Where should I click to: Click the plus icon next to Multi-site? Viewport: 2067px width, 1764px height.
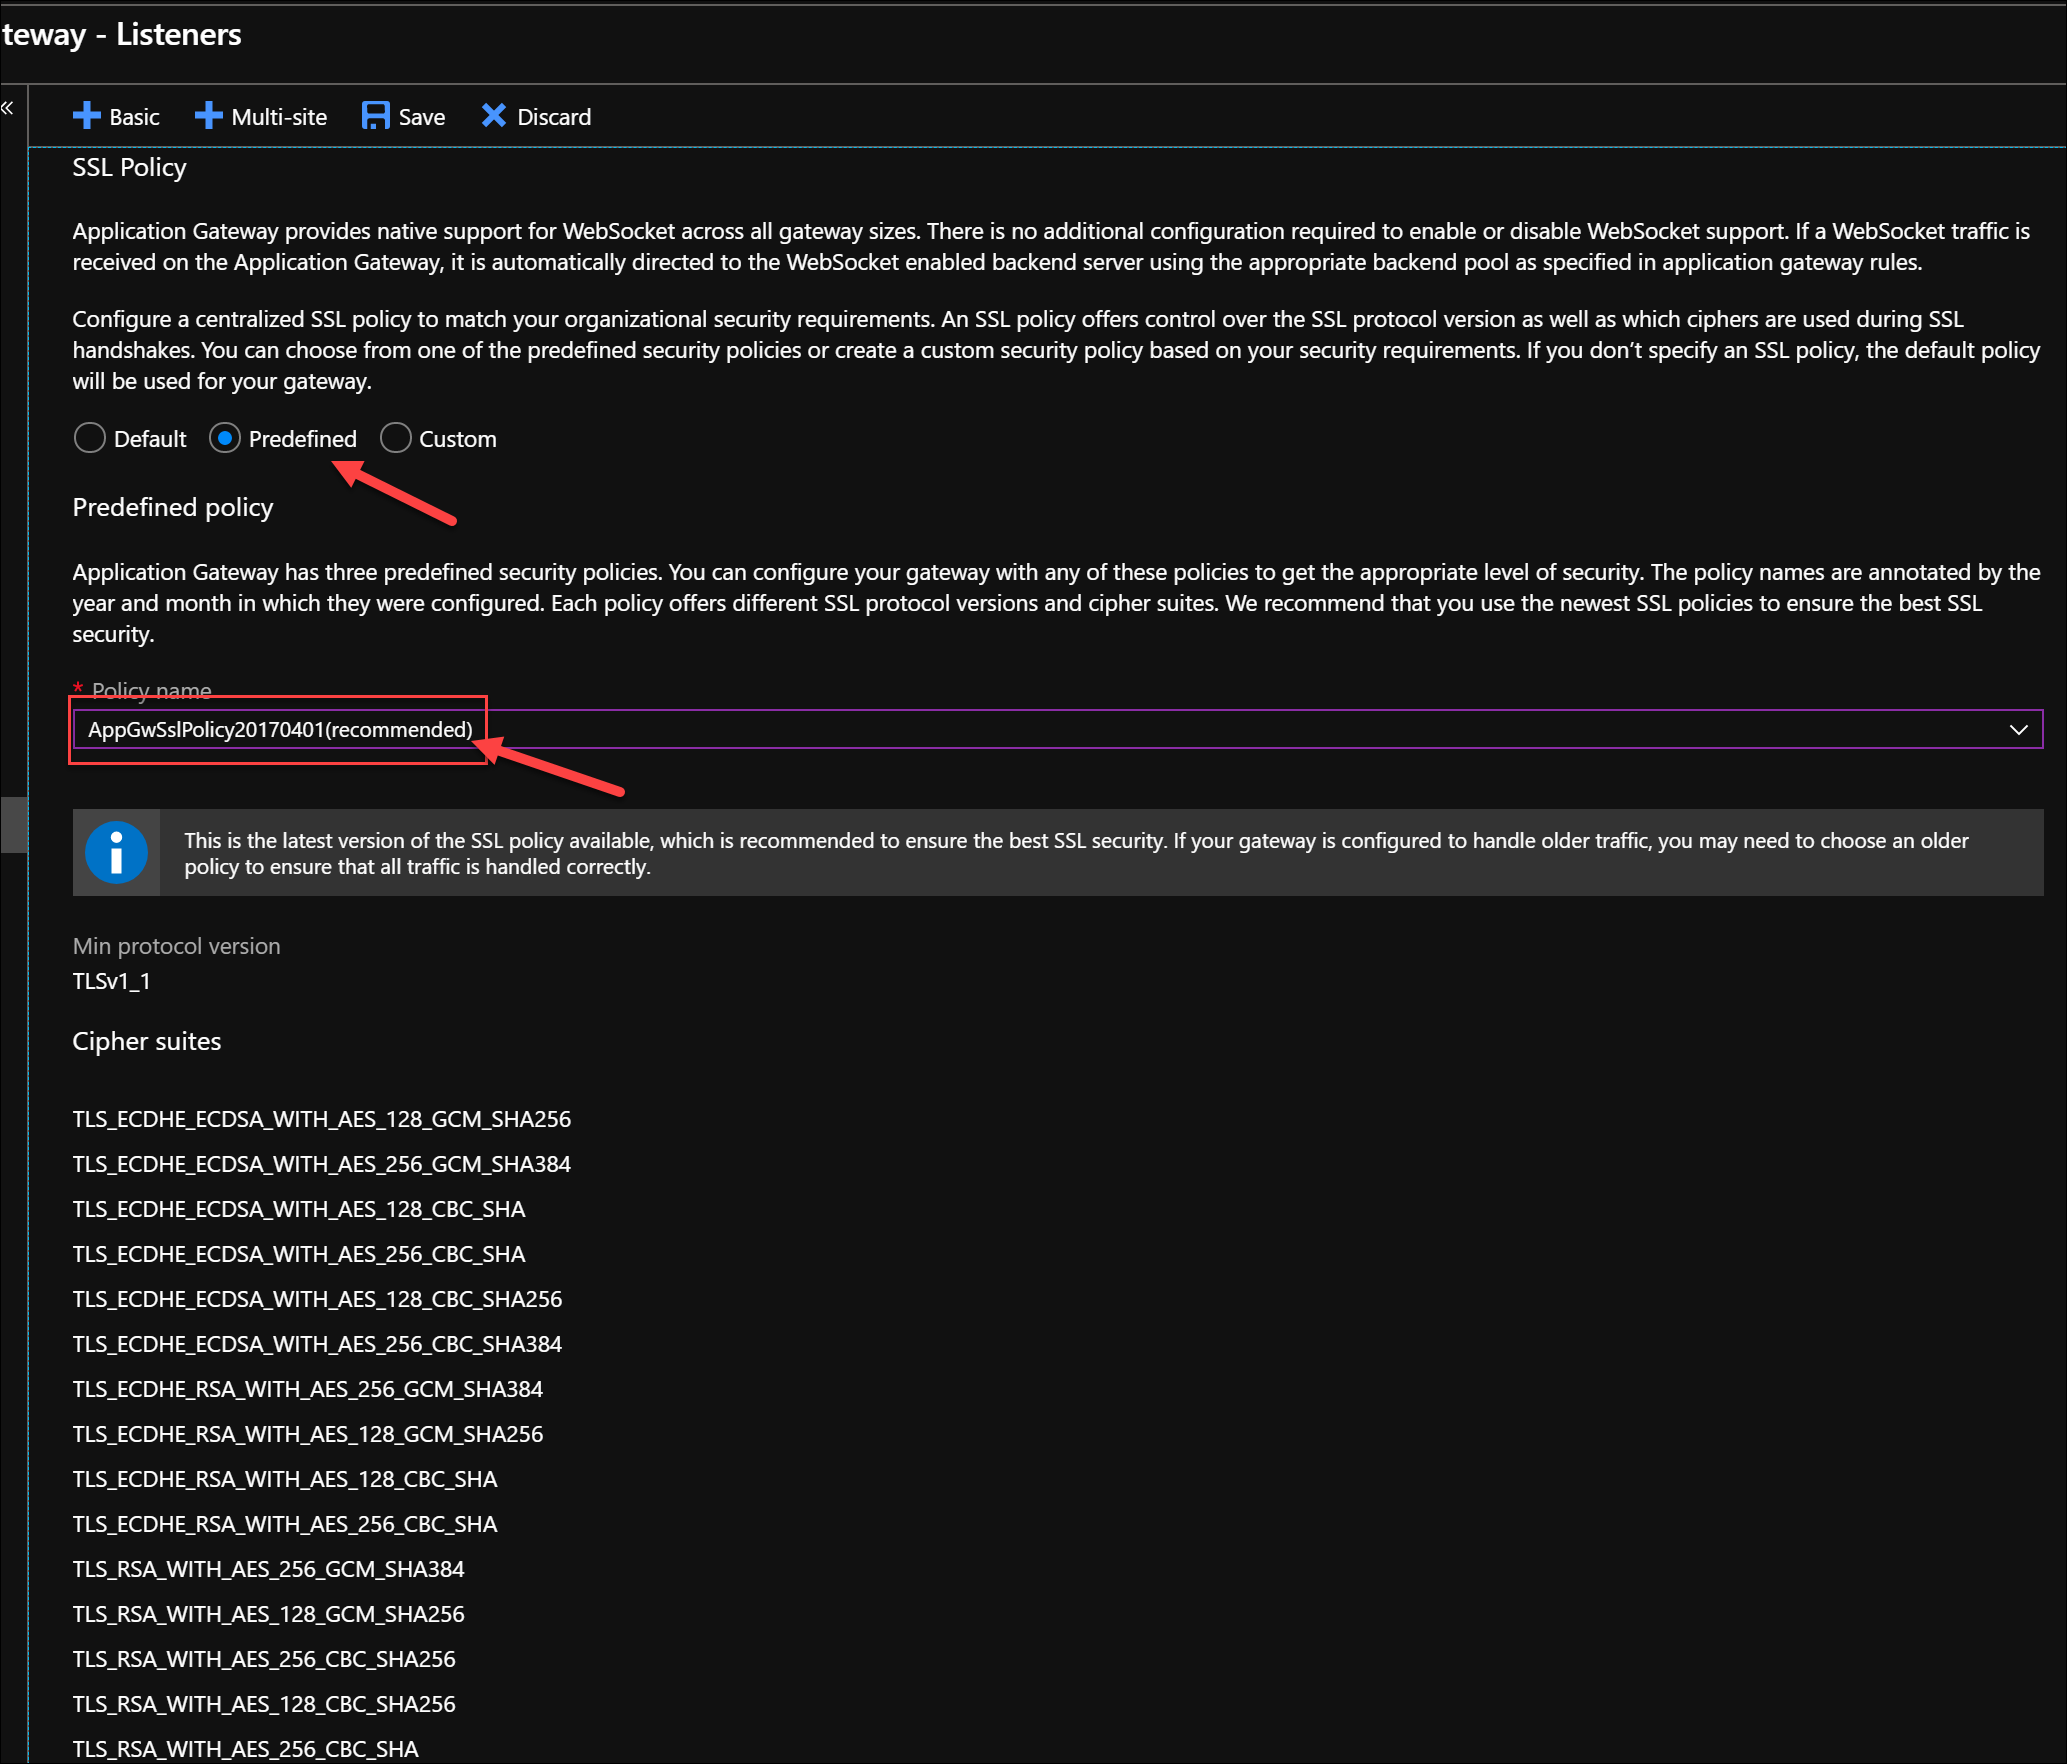coord(208,116)
